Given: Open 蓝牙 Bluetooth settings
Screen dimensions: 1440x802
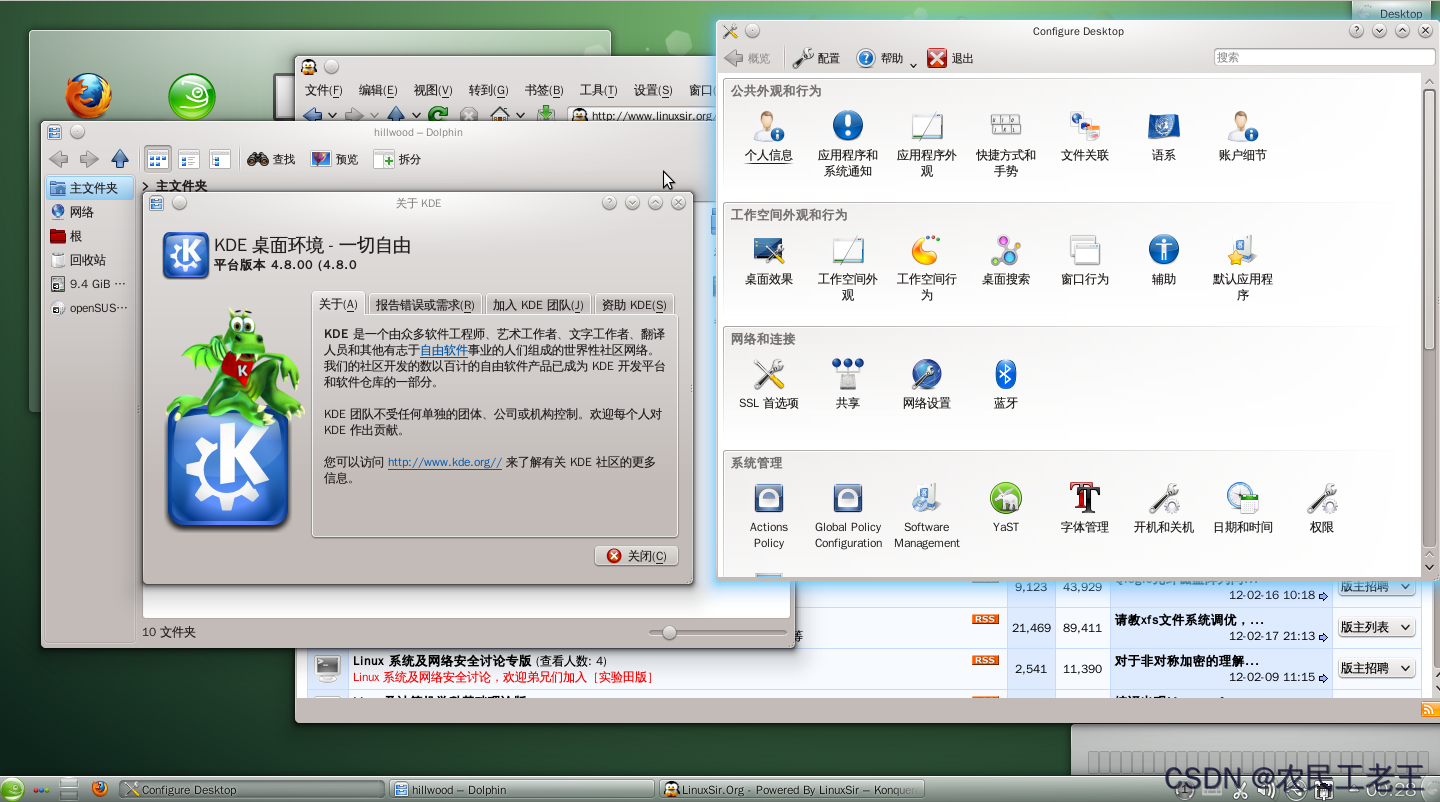Looking at the screenshot, I should pyautogui.click(x=1006, y=385).
